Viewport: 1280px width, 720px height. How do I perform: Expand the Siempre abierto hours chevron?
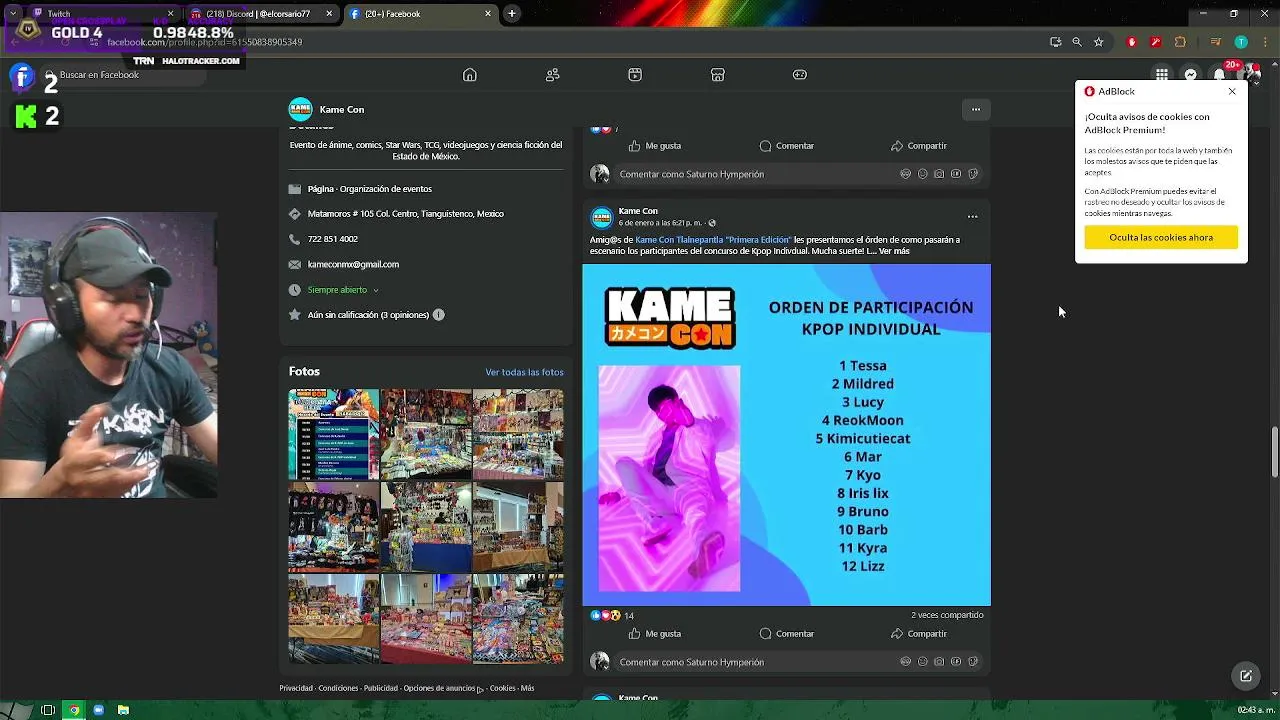(375, 290)
